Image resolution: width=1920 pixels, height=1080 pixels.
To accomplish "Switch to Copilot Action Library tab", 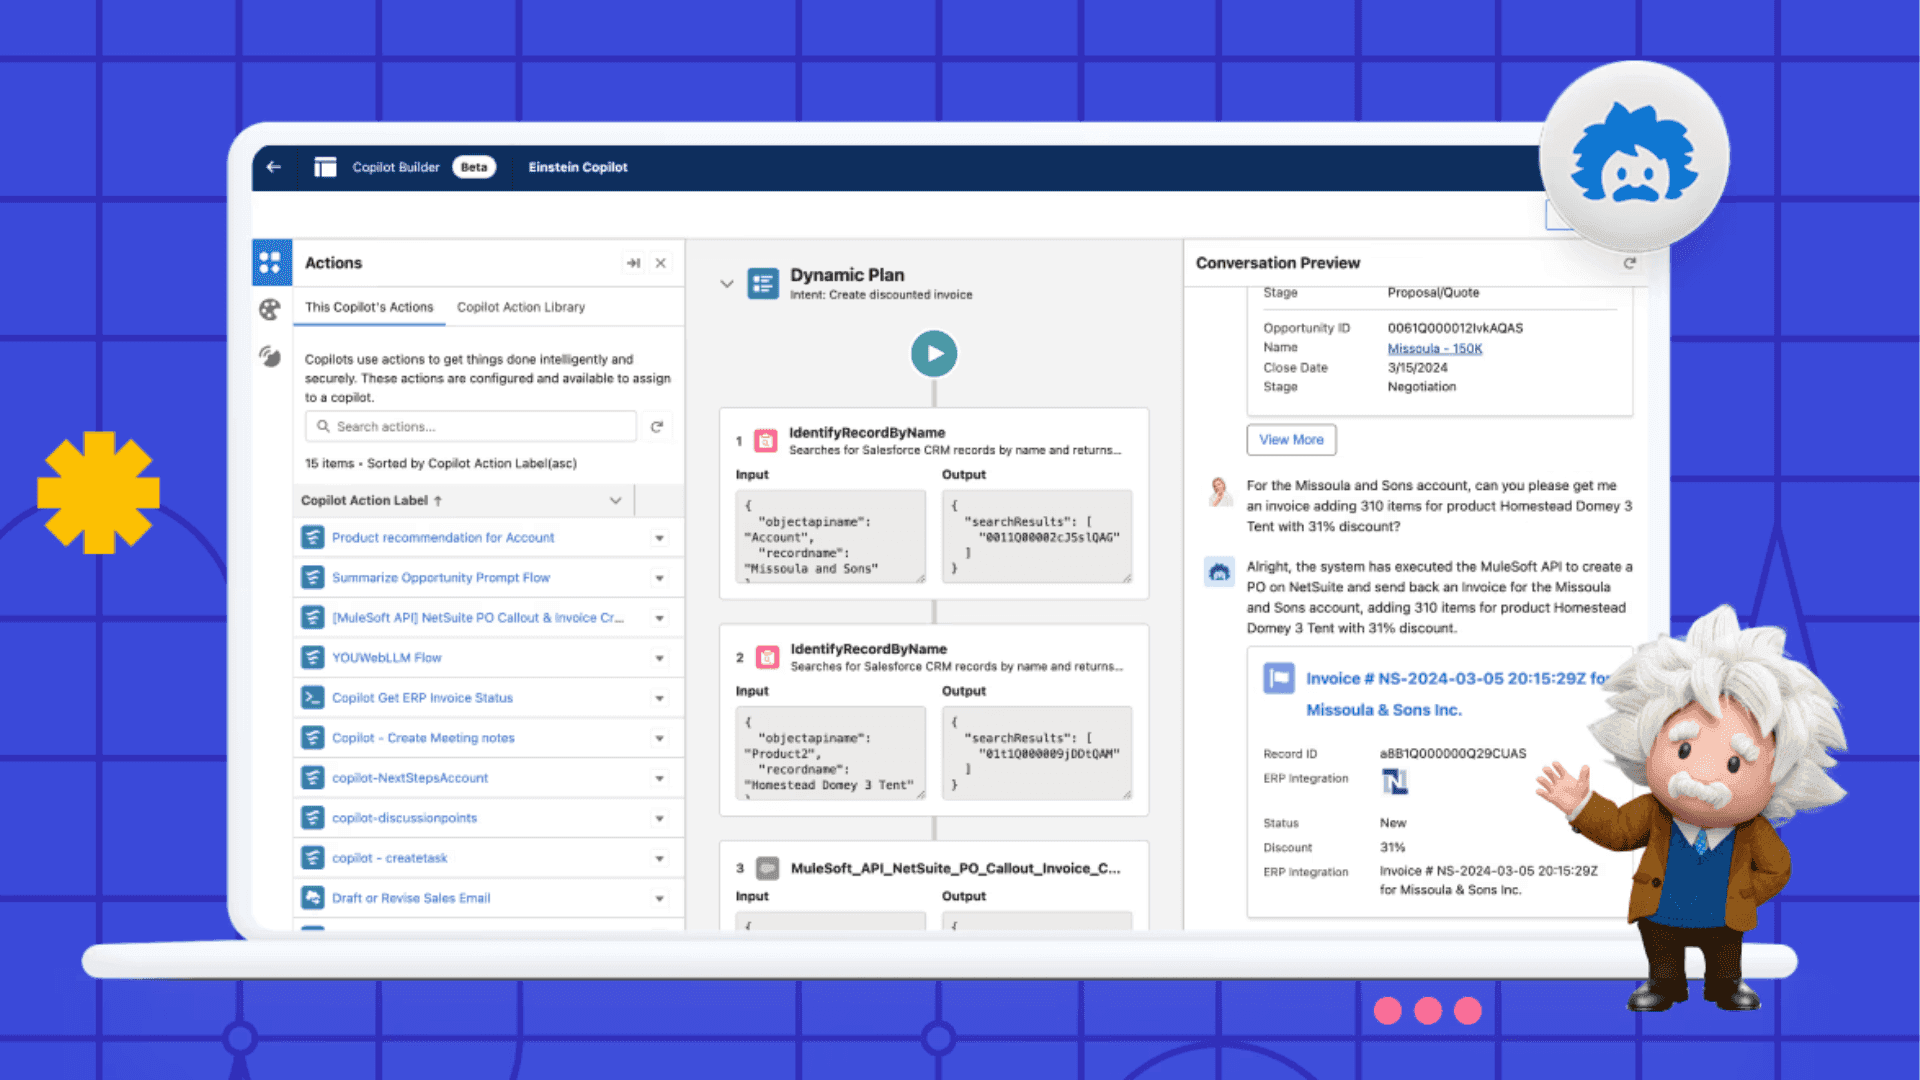I will pos(521,307).
